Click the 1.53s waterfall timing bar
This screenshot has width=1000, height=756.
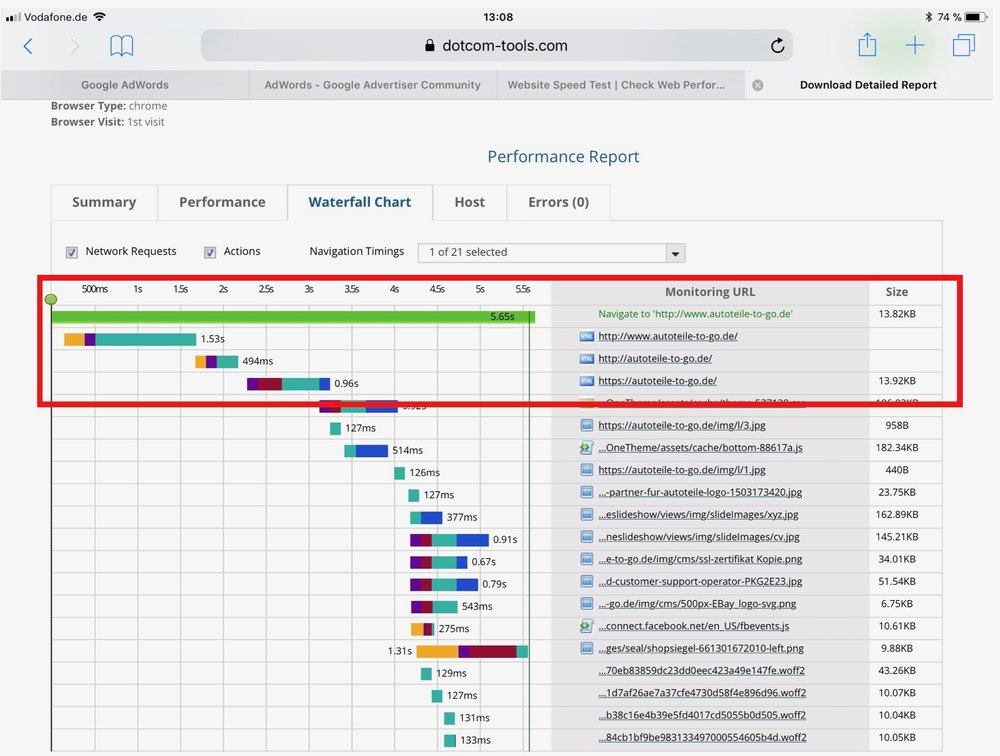[x=130, y=339]
